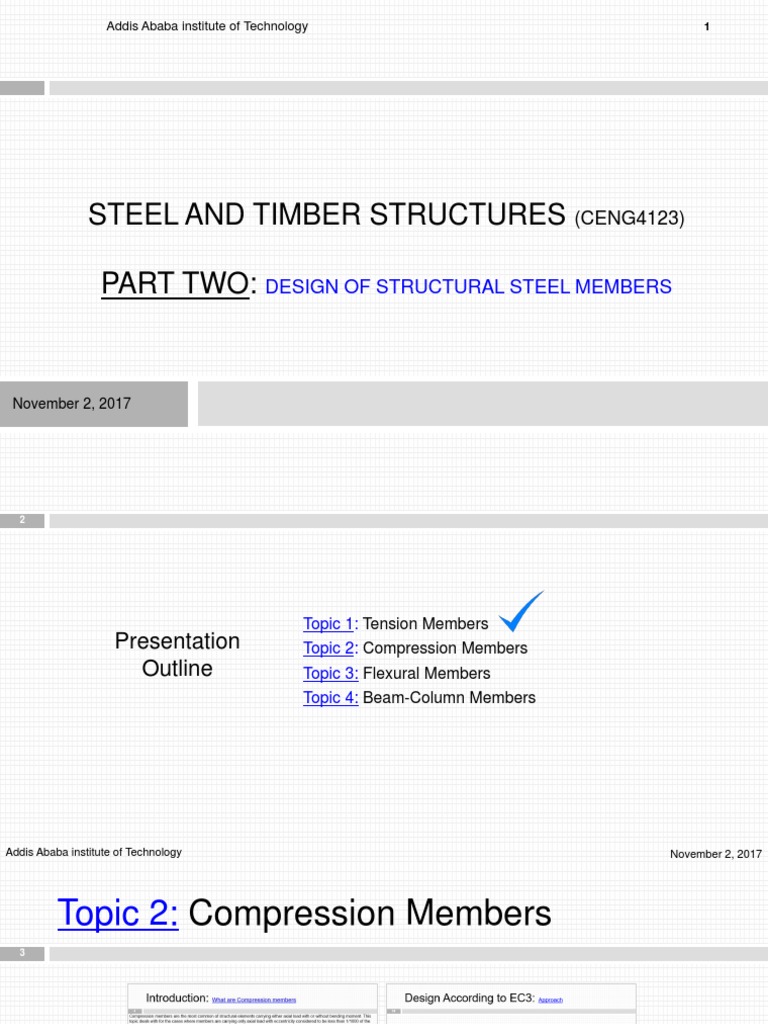Click the slide number 2 marker

coord(22,520)
